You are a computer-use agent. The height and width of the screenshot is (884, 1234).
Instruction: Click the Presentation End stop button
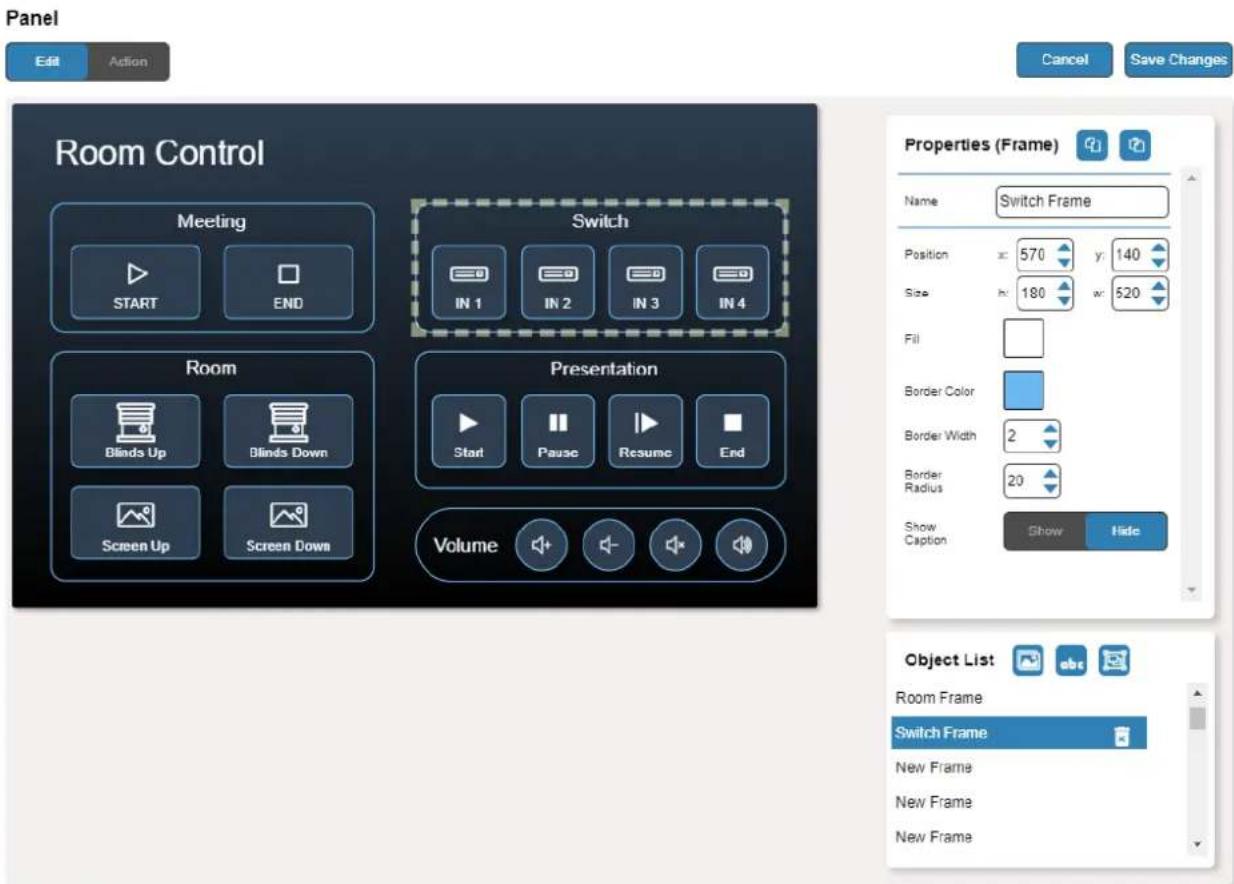733,431
